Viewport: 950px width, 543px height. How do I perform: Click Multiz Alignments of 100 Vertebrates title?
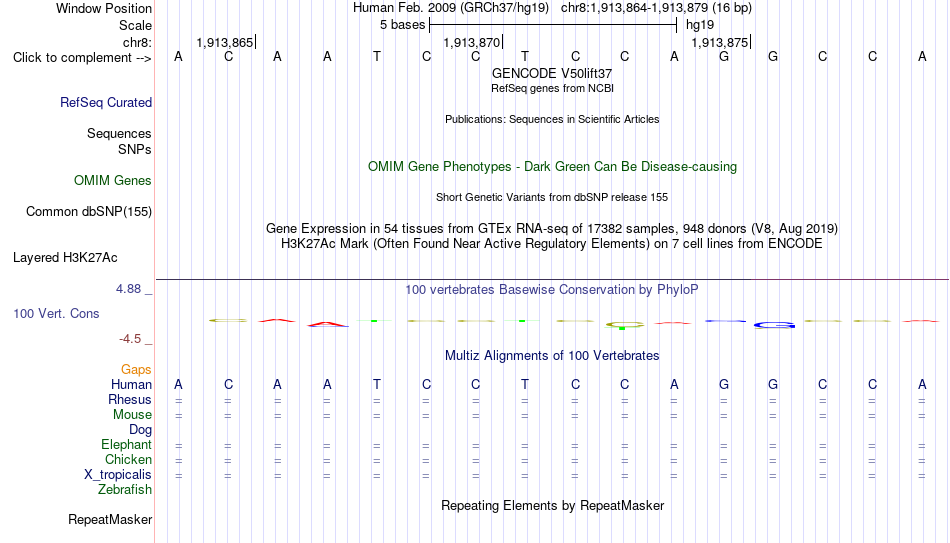click(x=552, y=356)
